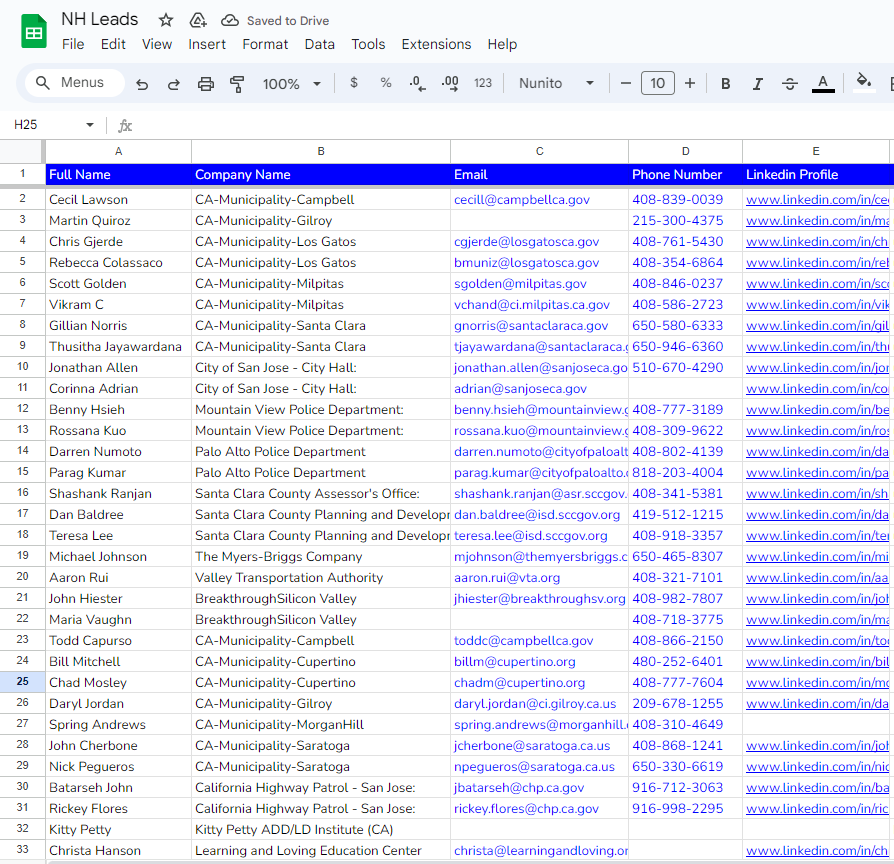Click the undo arrow icon
The image size is (894, 864).
coord(142,84)
